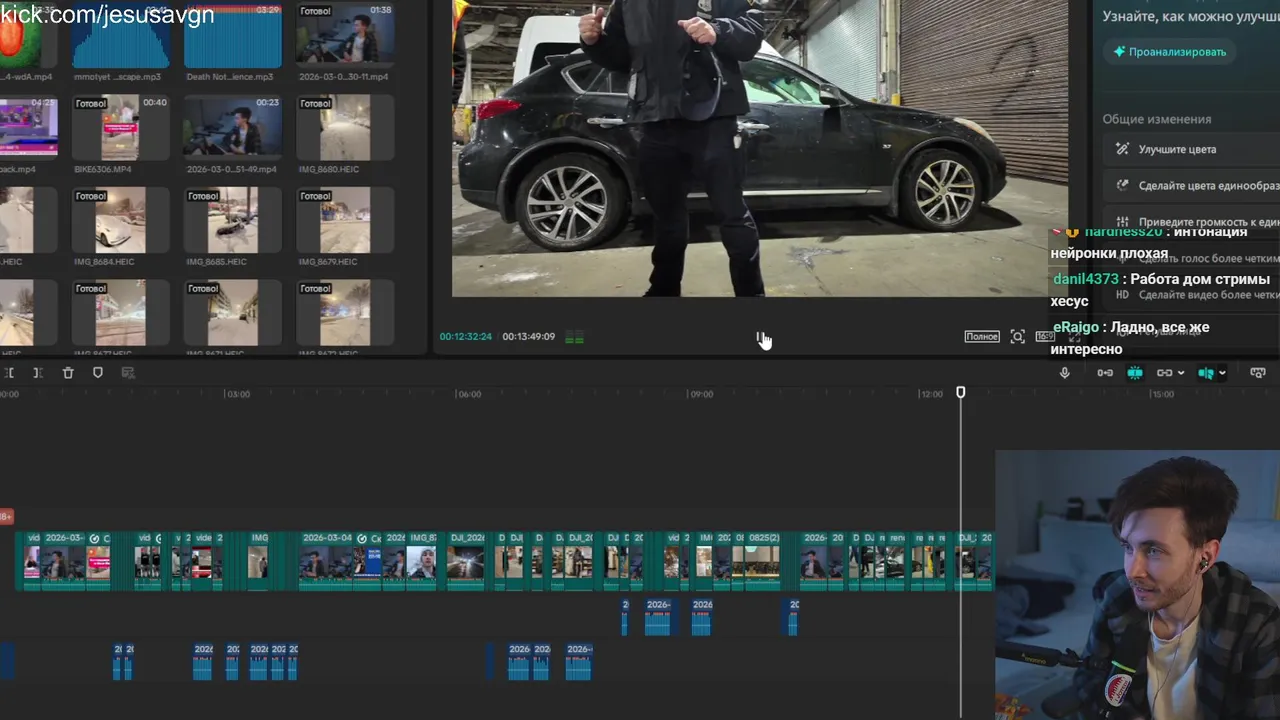The height and width of the screenshot is (720, 1280).
Task: Toggle the highlighted auto-snapping icon
Action: tap(1135, 373)
